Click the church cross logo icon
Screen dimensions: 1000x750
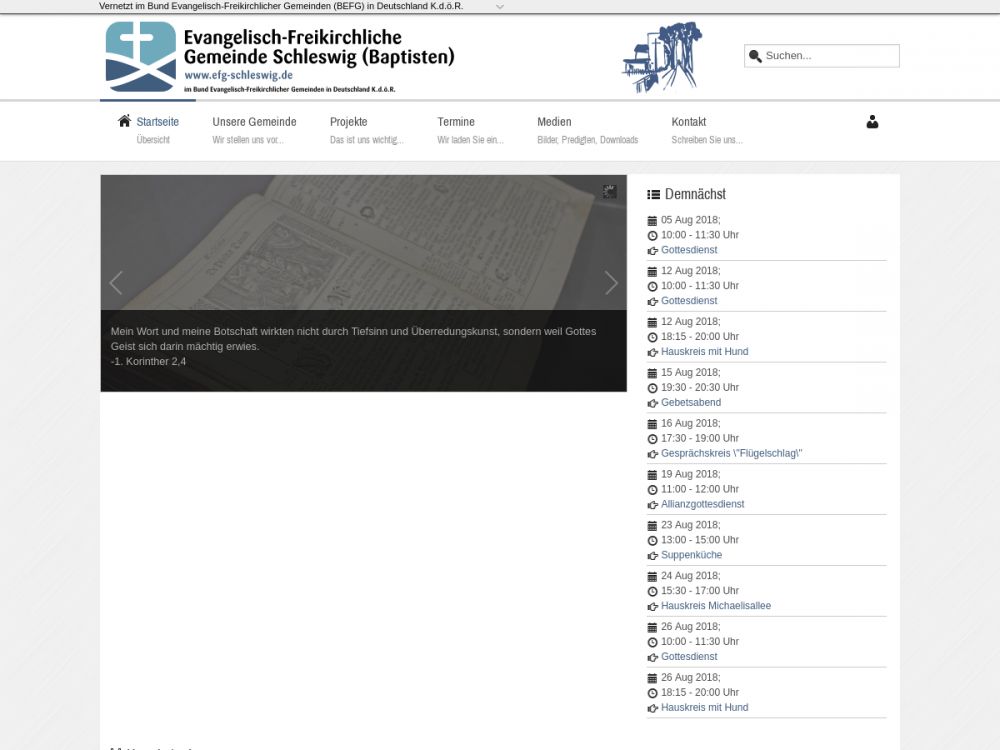click(141, 57)
